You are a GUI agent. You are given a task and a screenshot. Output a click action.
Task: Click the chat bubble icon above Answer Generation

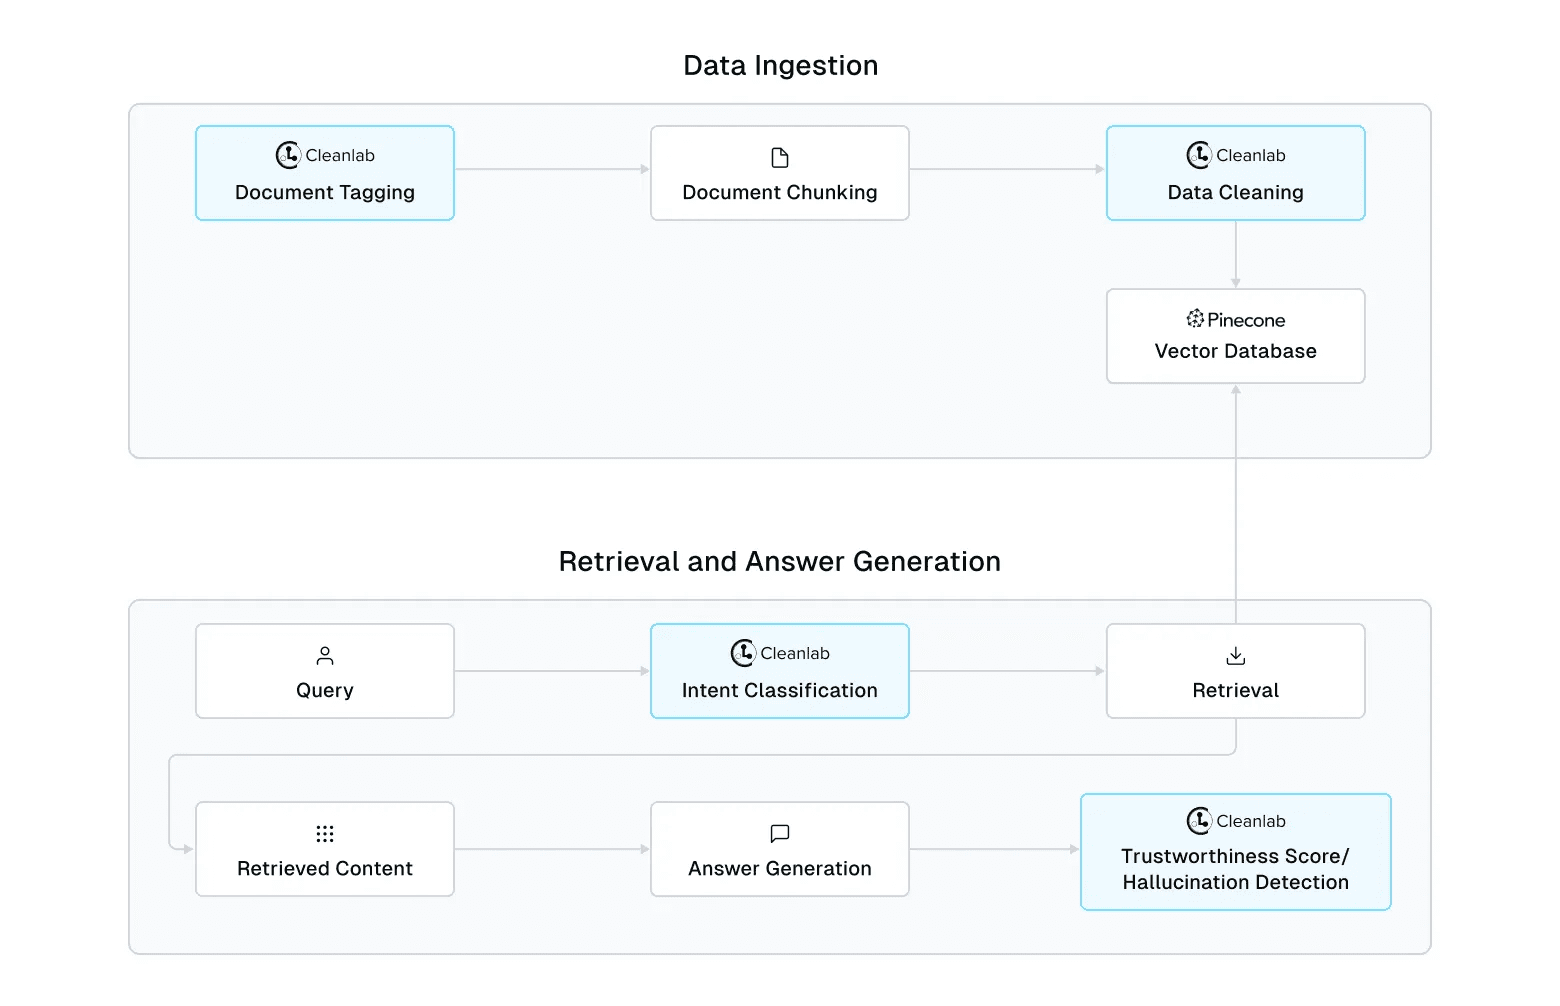[780, 834]
